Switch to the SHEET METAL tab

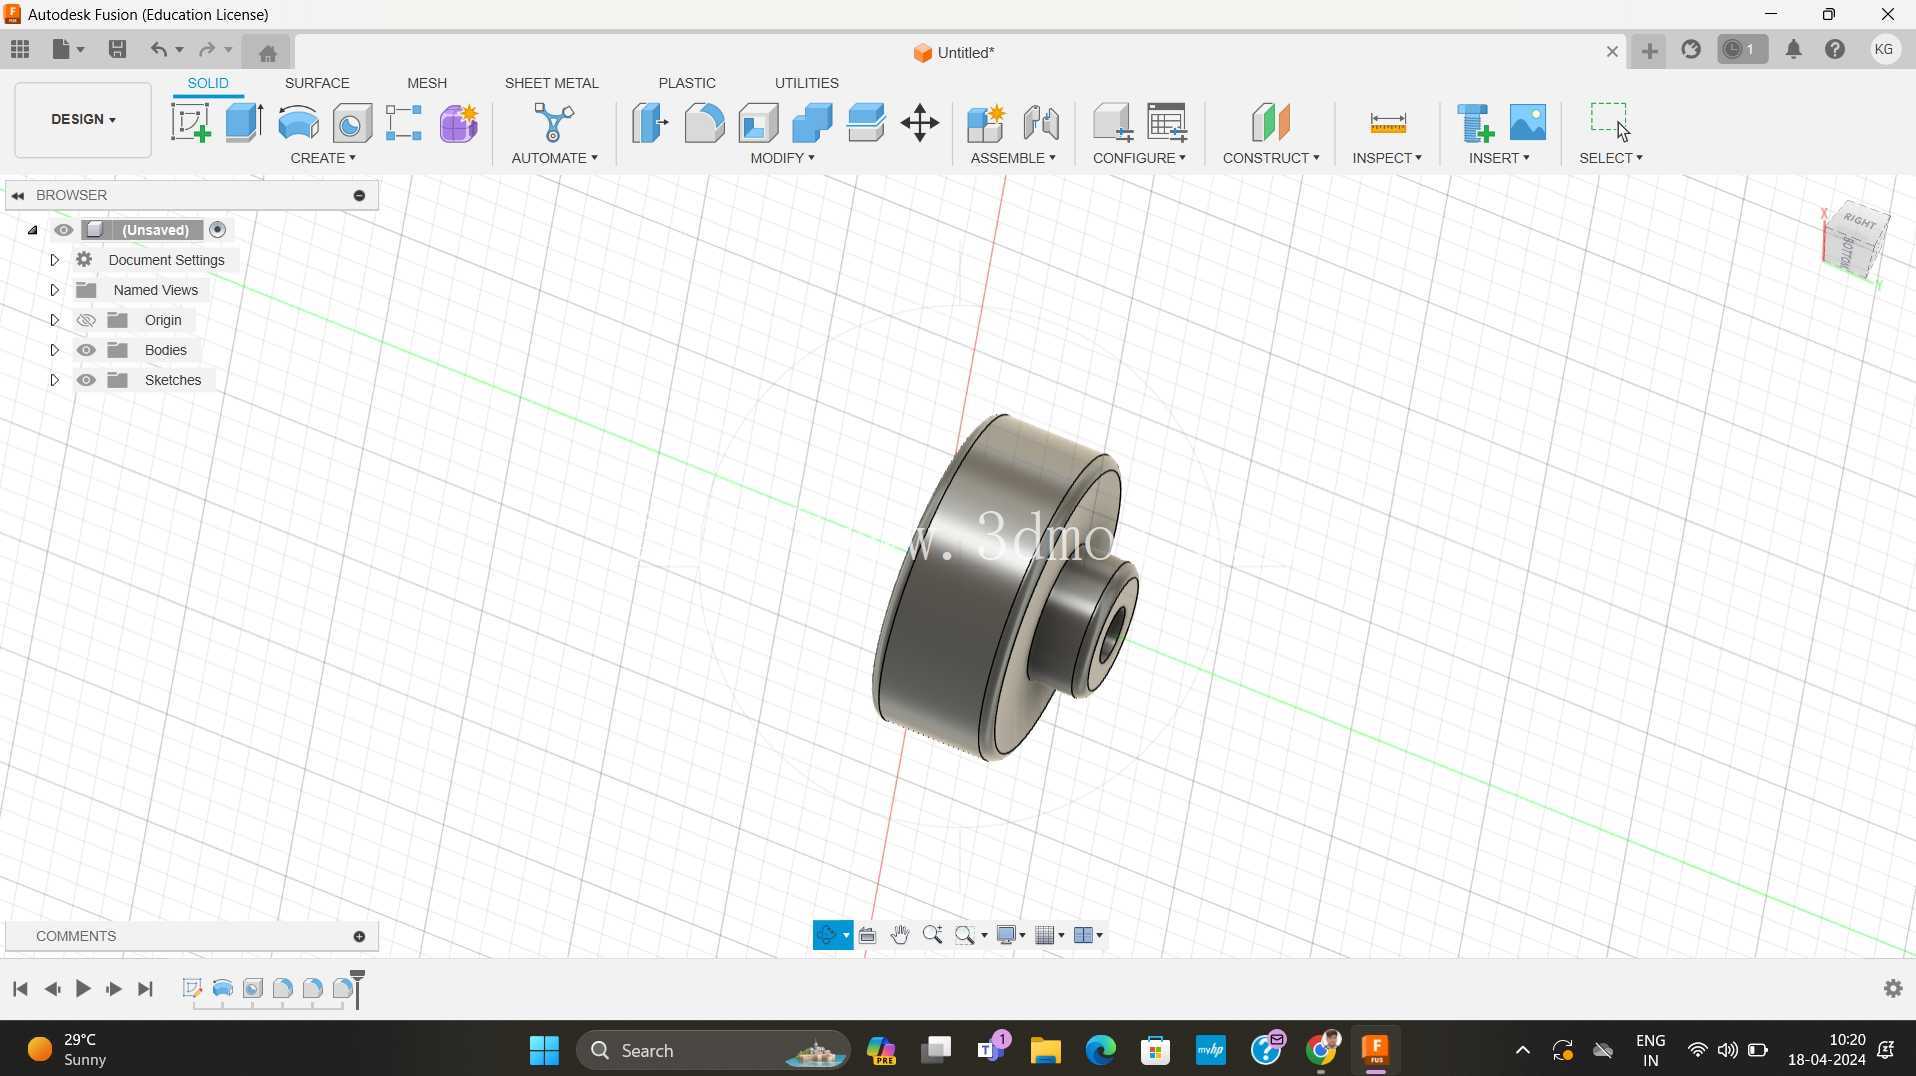(x=551, y=83)
